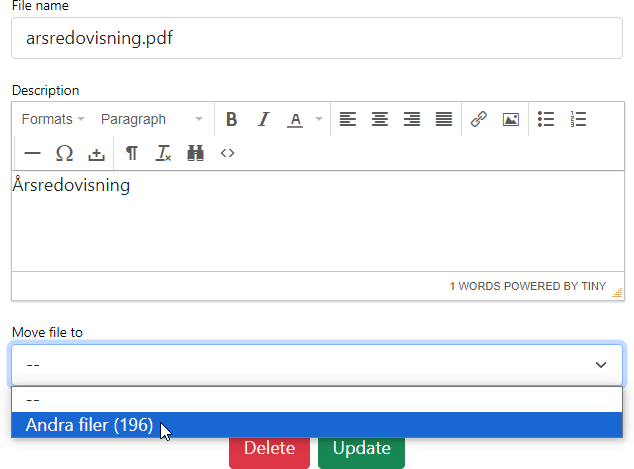Center-align the description text

pos(379,119)
